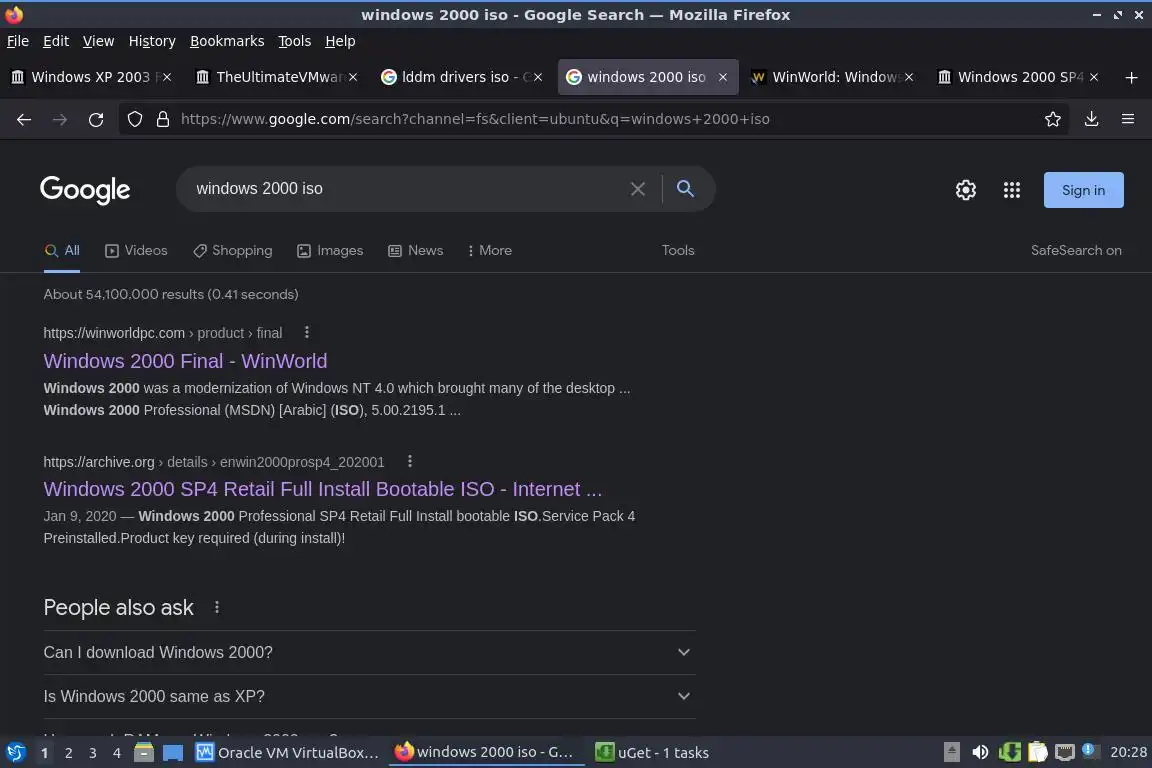This screenshot has width=1152, height=768.
Task: Switch to workspace 2 in the taskbar
Action: [x=68, y=753]
